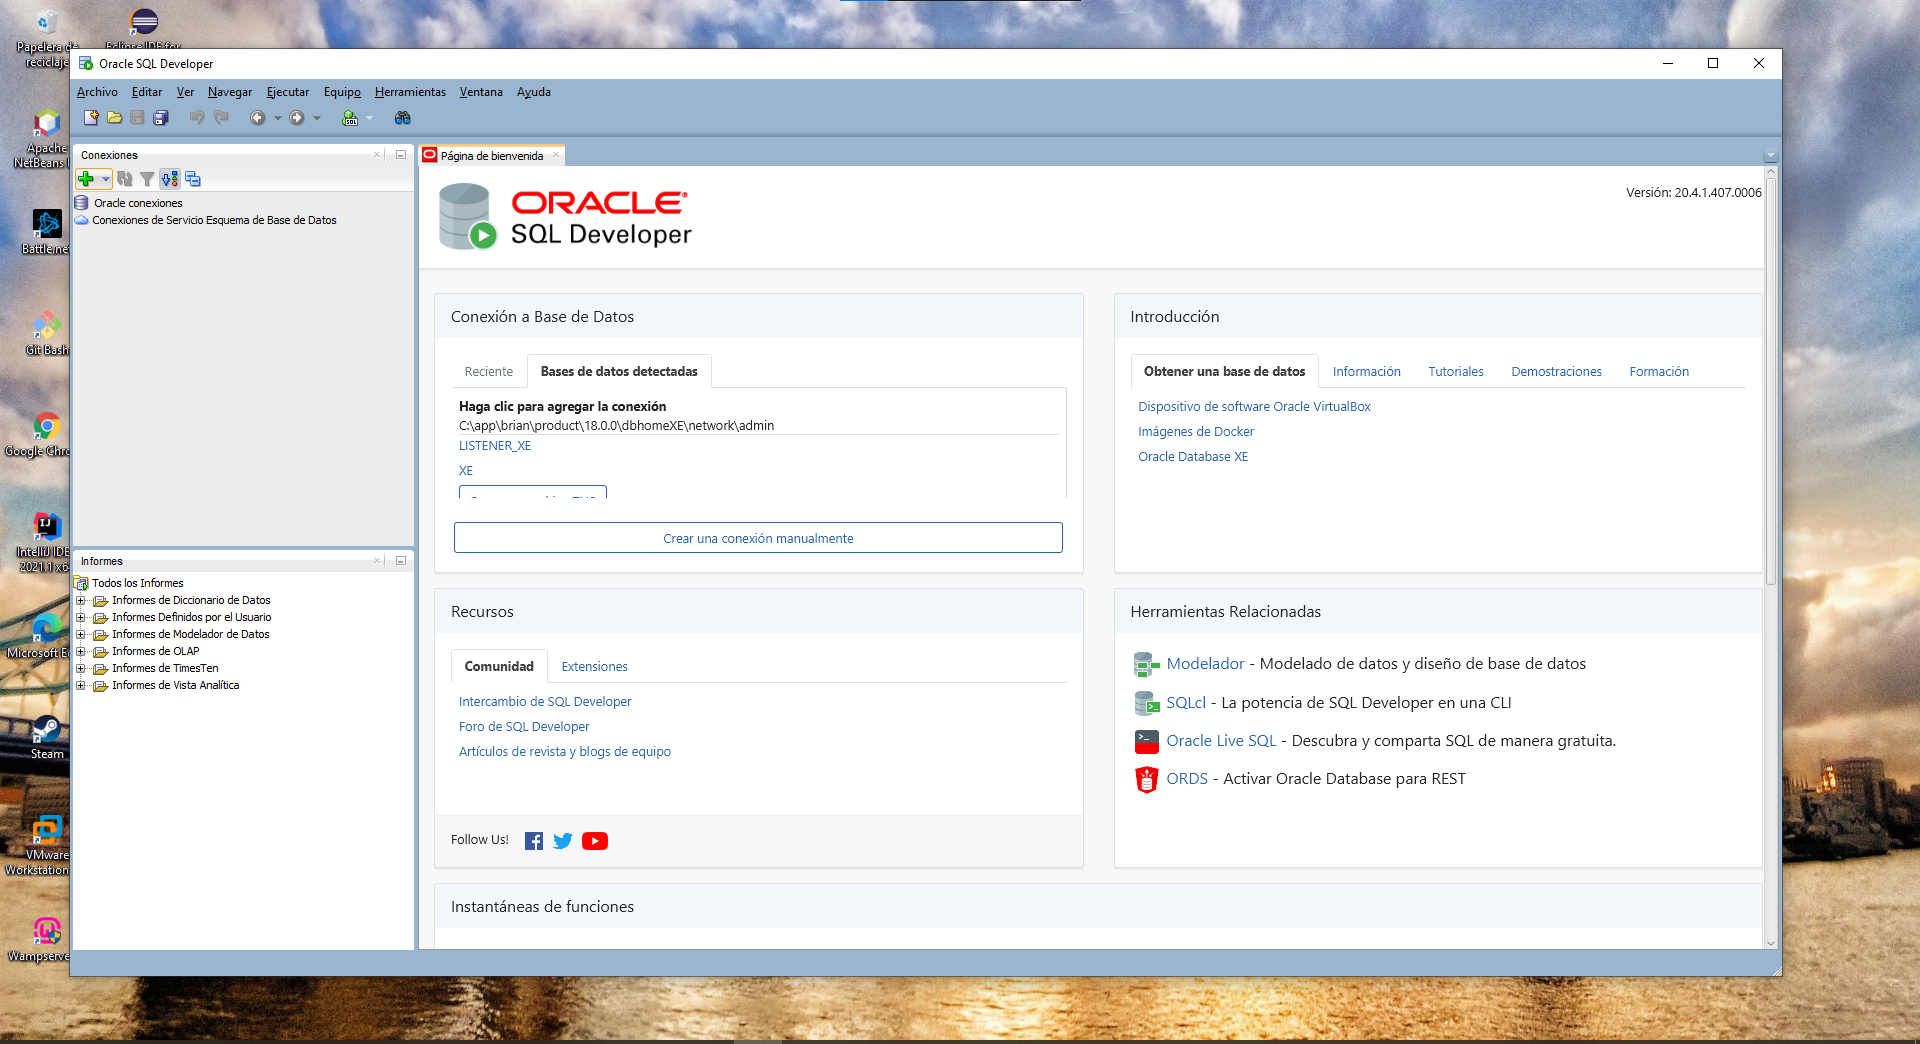Expand Informes de Vista Analítica node
Viewport: 1920px width, 1044px height.
pos(81,686)
